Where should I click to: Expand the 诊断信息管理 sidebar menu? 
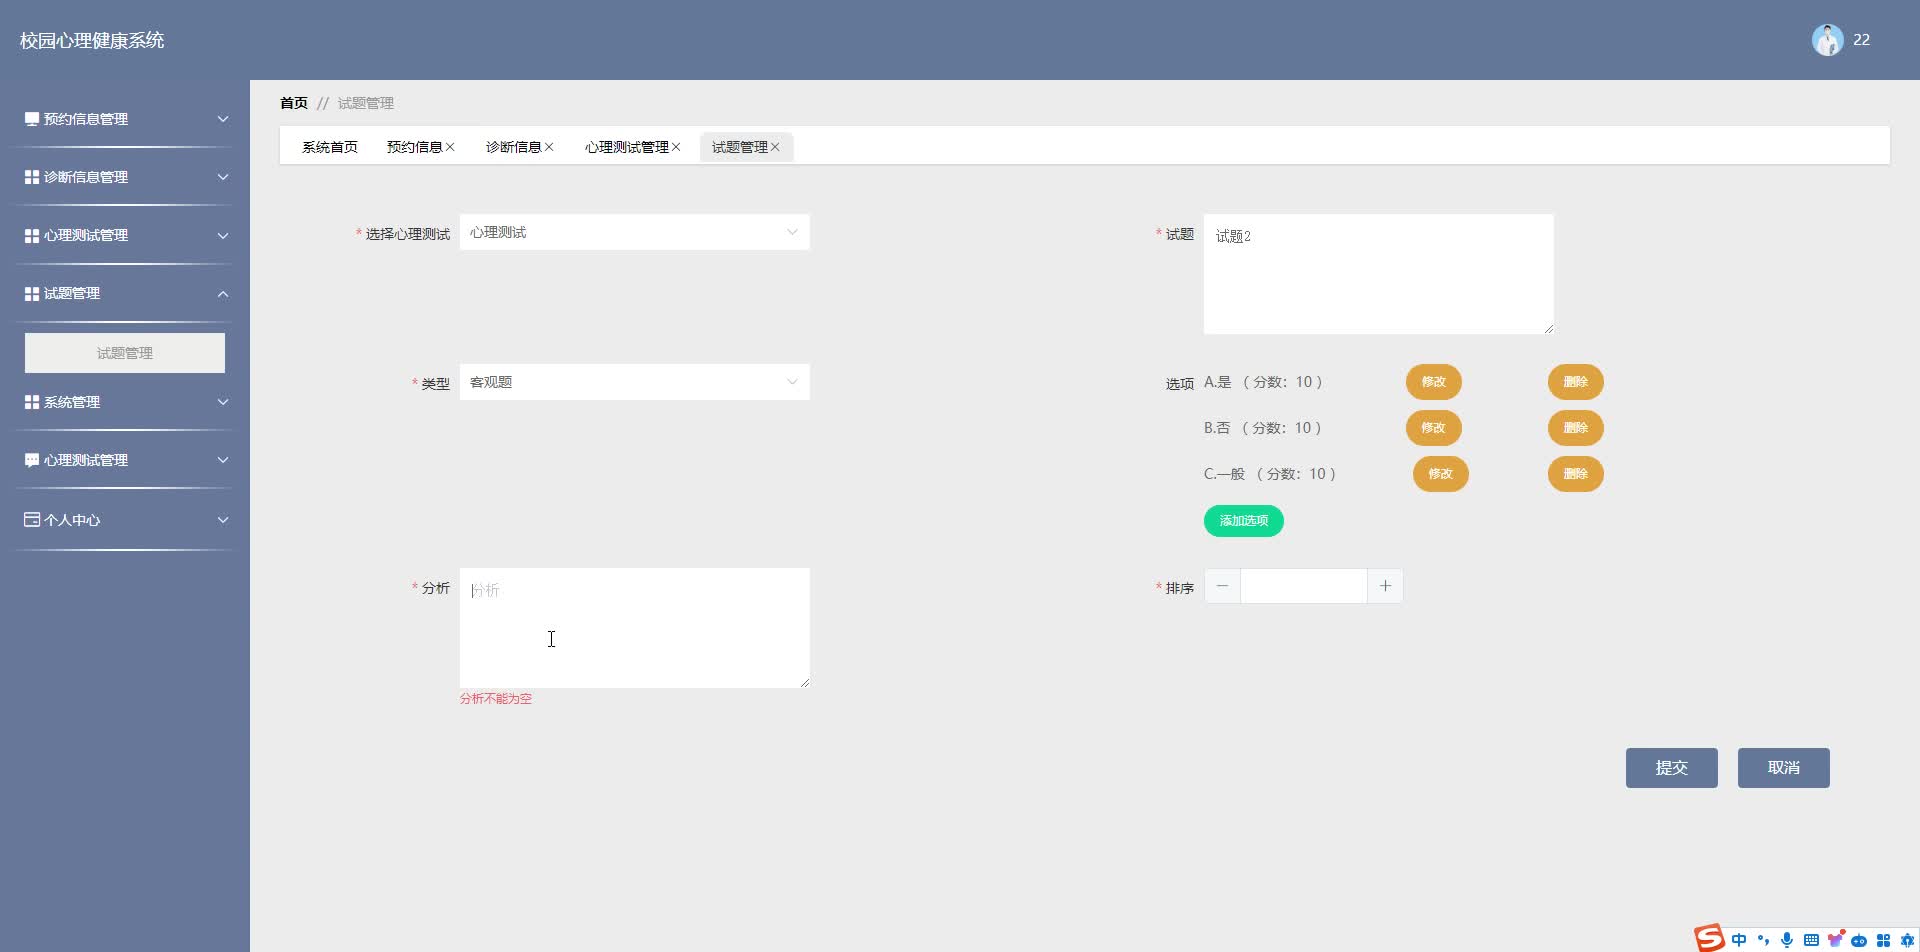click(x=125, y=177)
